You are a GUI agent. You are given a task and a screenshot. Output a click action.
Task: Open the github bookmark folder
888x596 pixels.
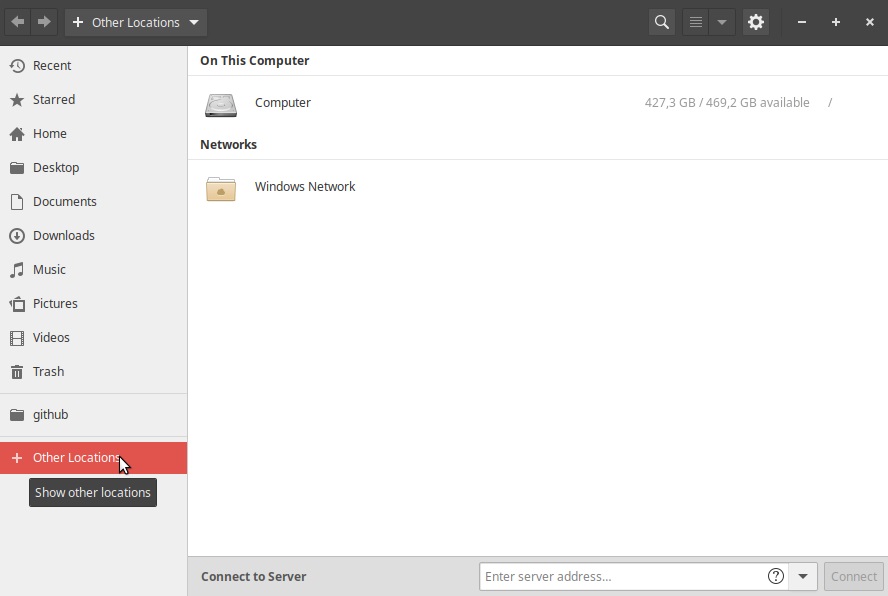tap(50, 415)
